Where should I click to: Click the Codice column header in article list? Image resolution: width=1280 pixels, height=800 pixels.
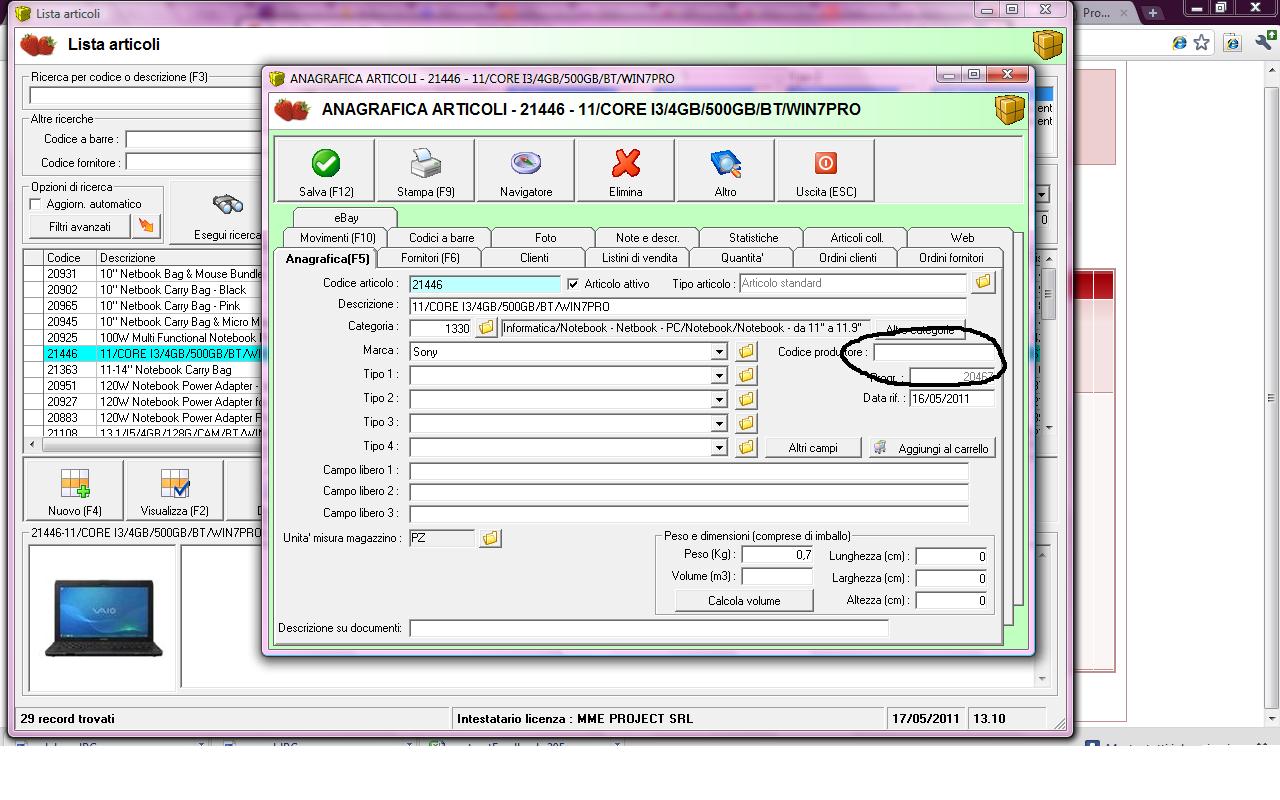click(x=69, y=258)
